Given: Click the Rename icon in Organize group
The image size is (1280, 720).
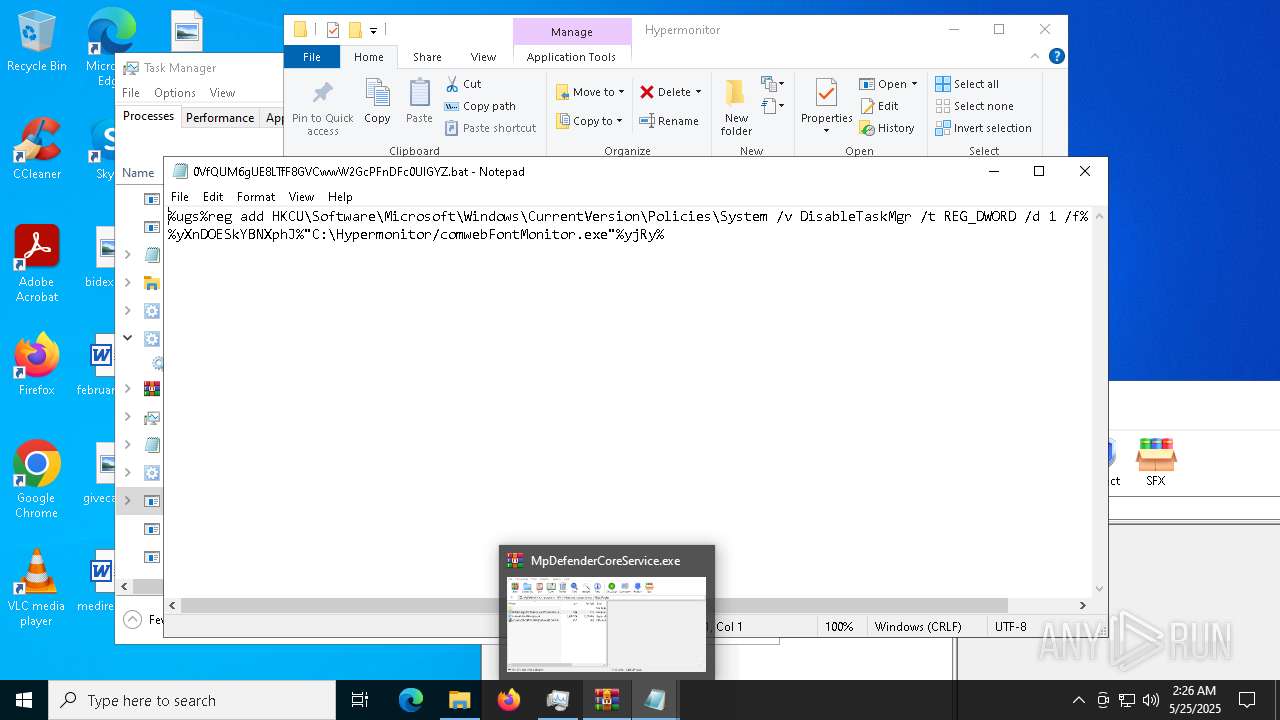Looking at the screenshot, I should coord(648,121).
